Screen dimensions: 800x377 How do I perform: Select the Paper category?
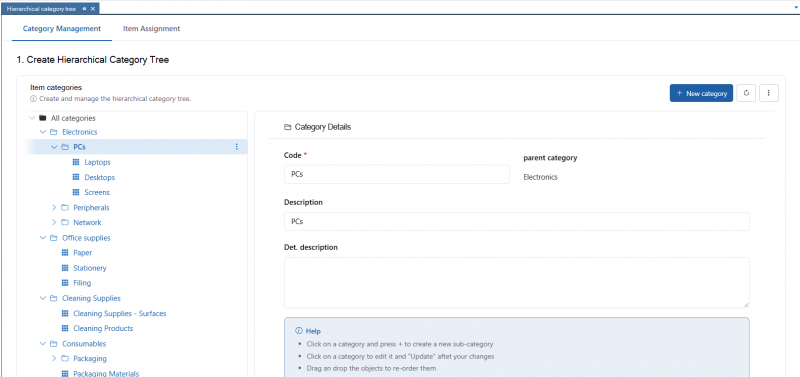[x=83, y=253]
